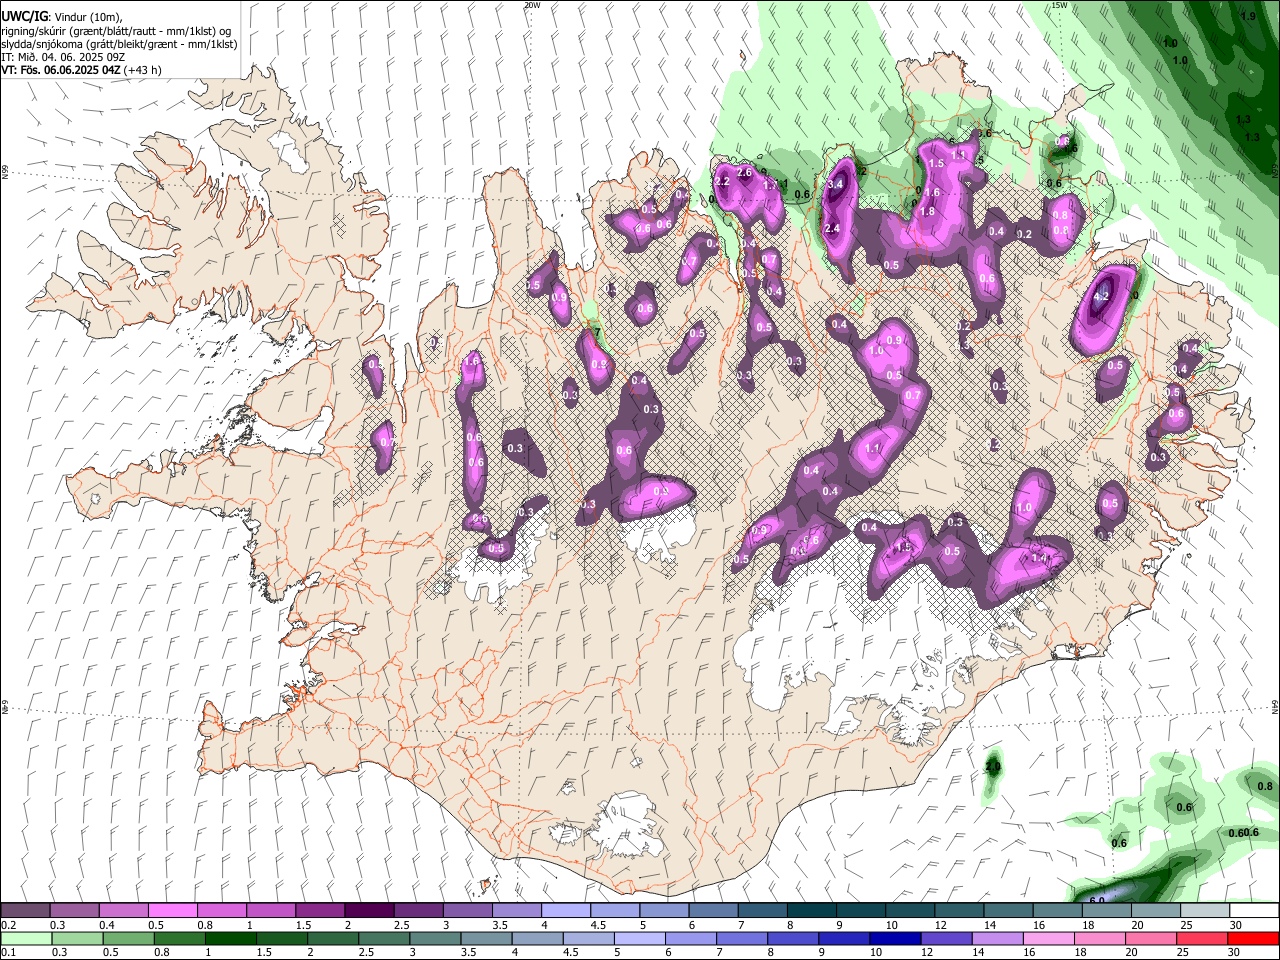Viewport: 1280px width, 960px height.
Task: Select the pale gray 25 swatch in the snow legend
Action: click(x=1205, y=911)
